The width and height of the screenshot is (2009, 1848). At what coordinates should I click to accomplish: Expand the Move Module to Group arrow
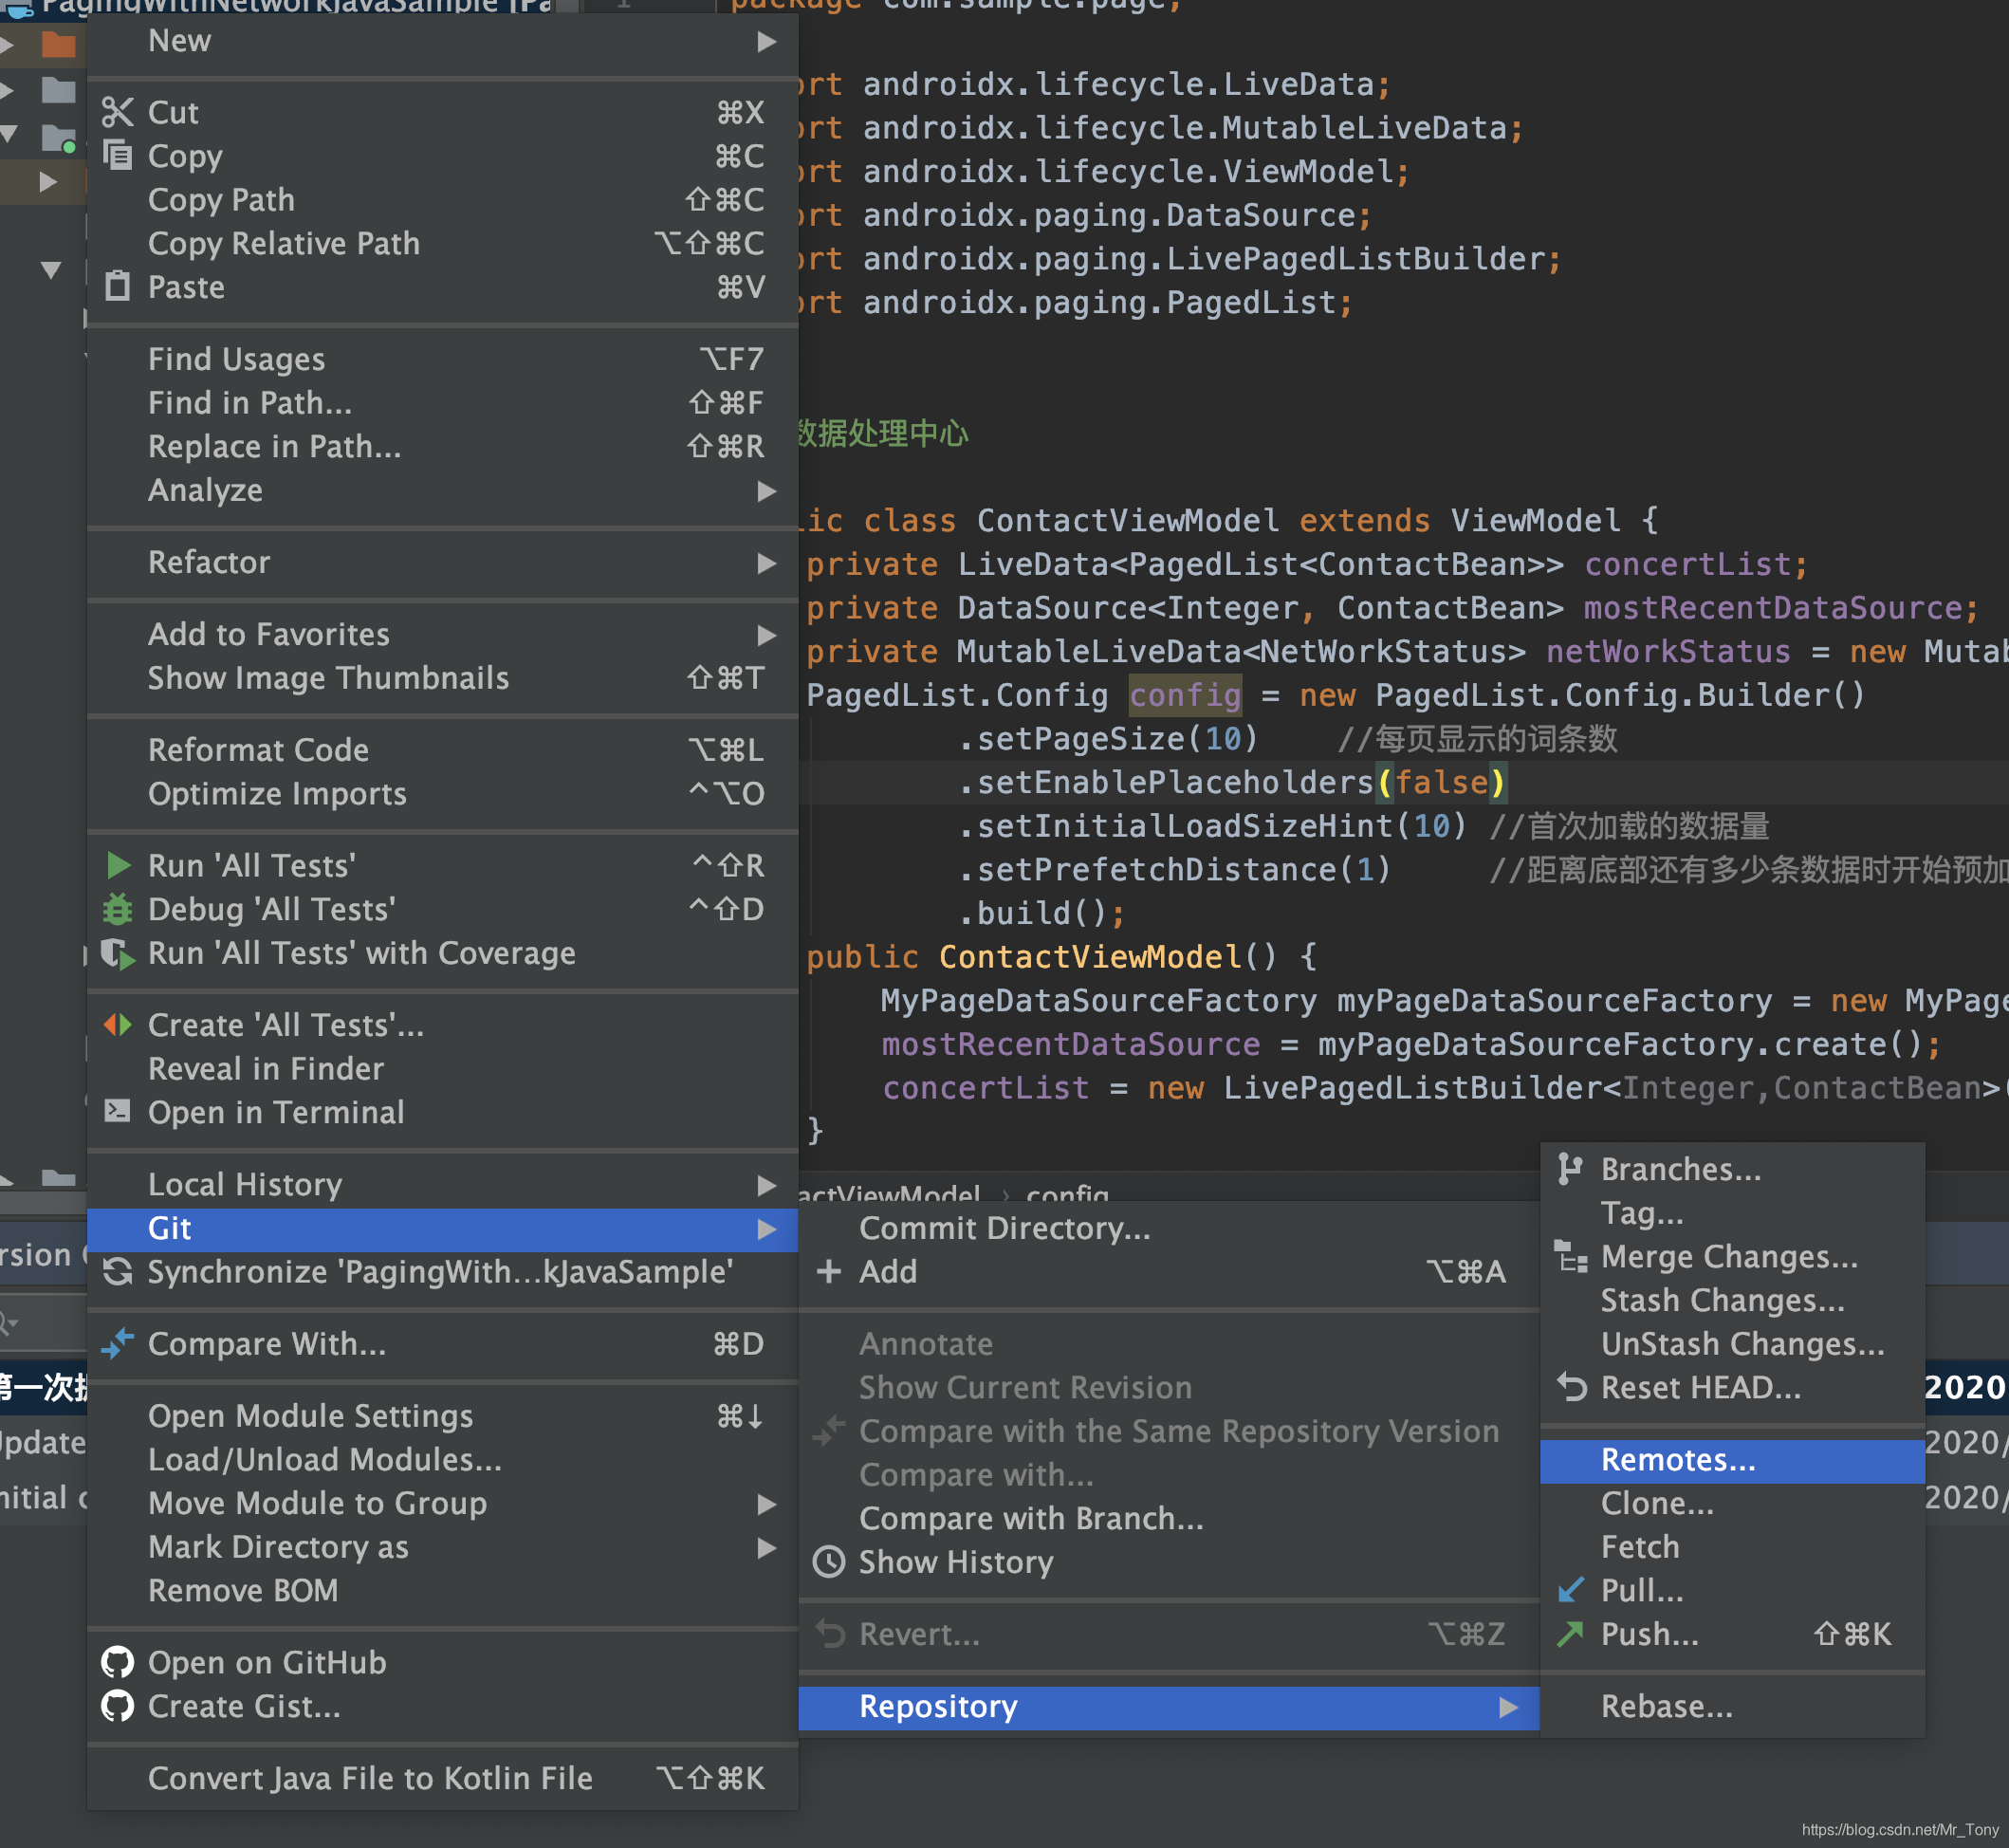(x=767, y=1504)
